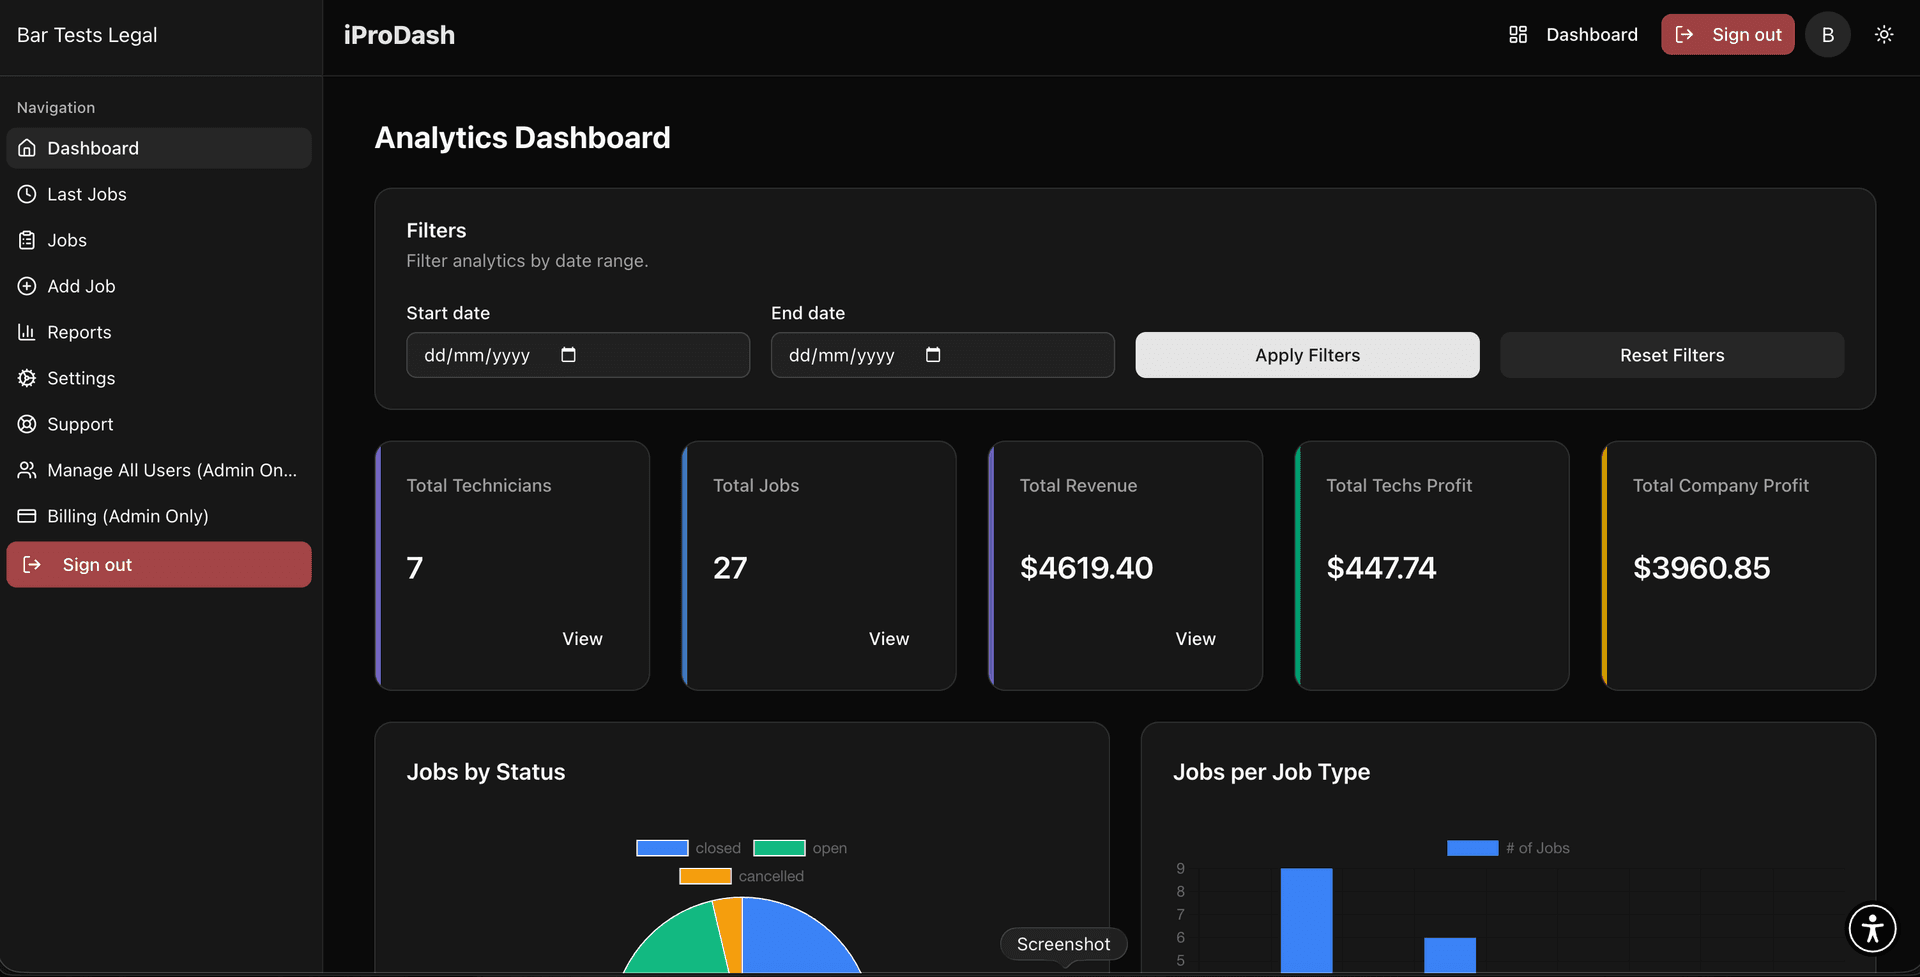The height and width of the screenshot is (977, 1920).
Task: Open Billing via the card icon
Action: click(x=26, y=516)
